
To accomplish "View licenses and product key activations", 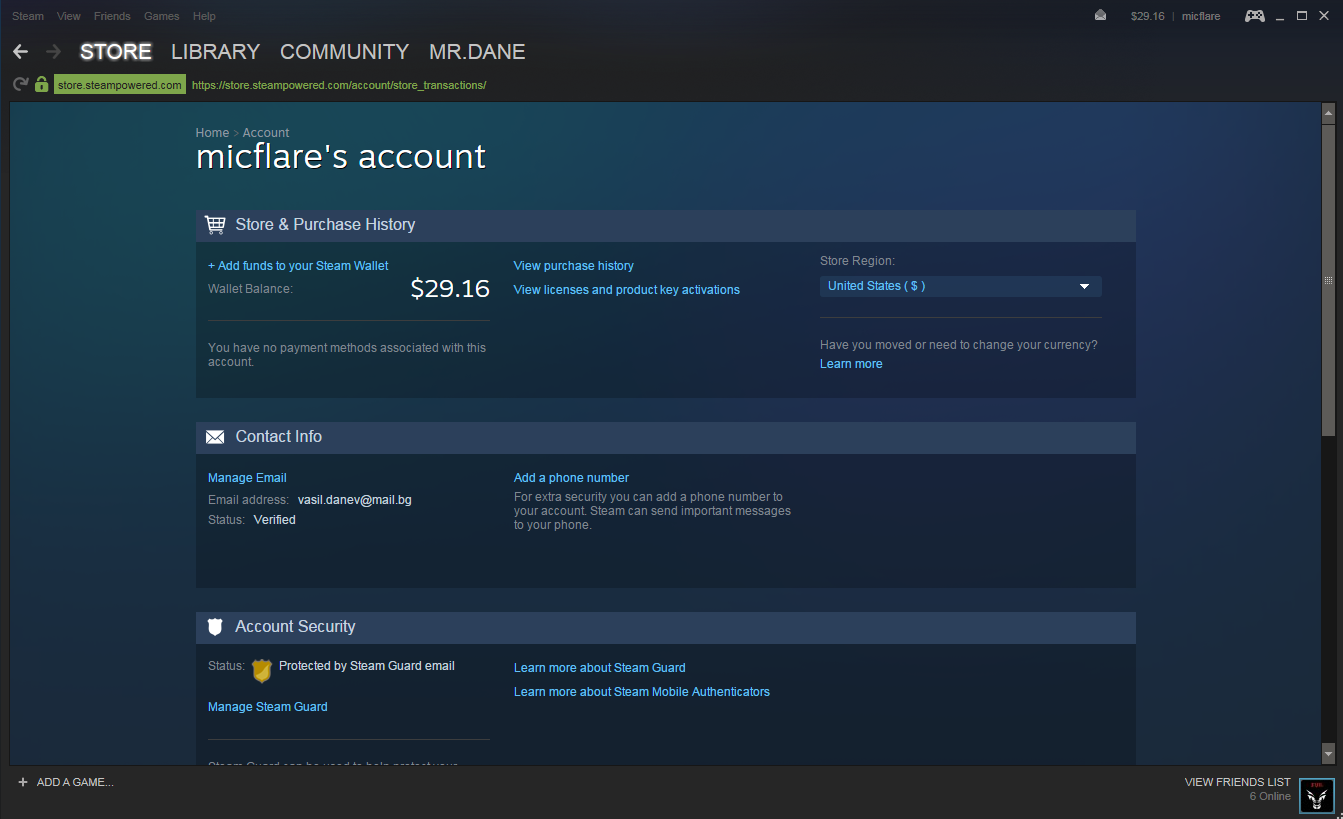I will pyautogui.click(x=627, y=290).
